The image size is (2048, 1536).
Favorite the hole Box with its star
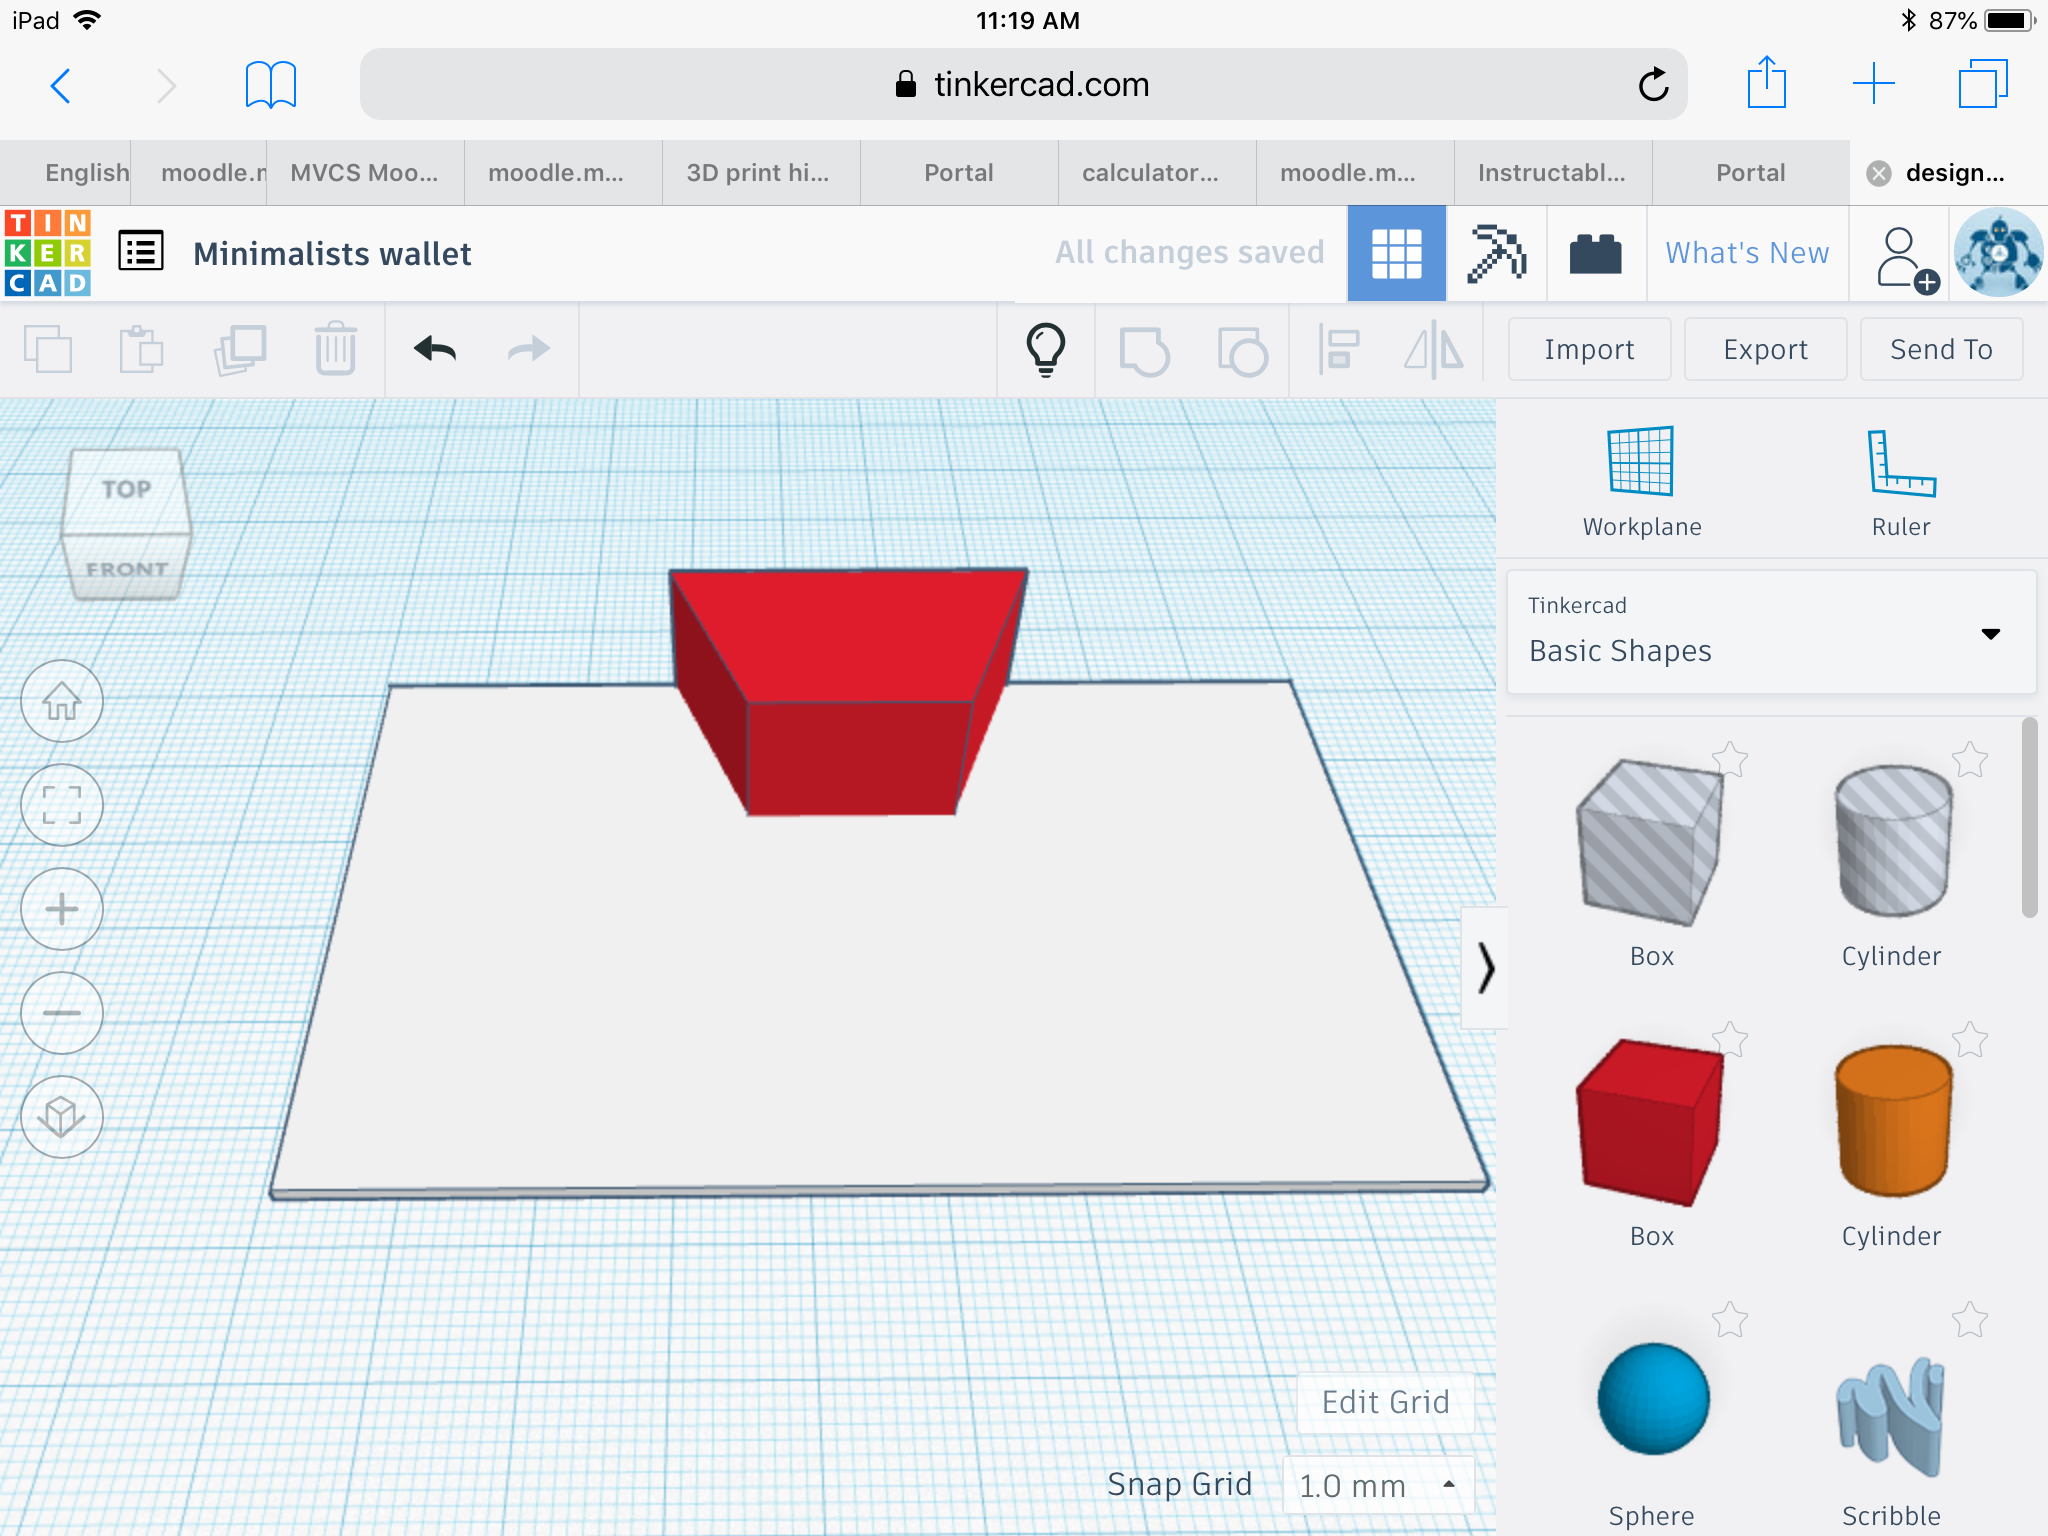click(1730, 760)
